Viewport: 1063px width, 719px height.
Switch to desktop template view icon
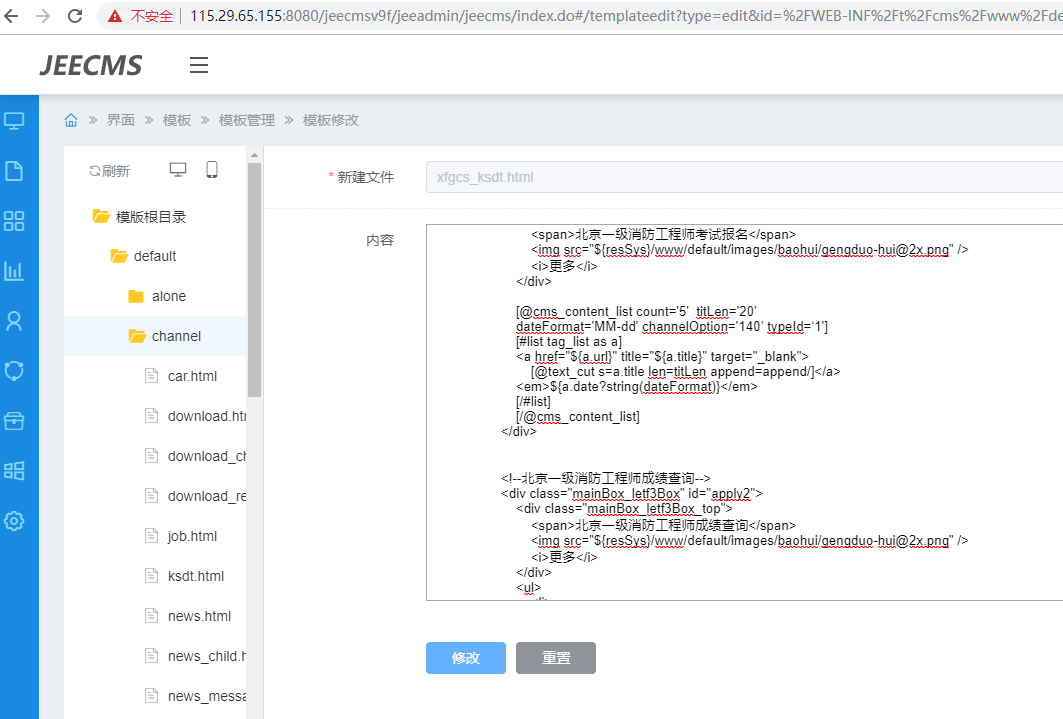point(178,169)
